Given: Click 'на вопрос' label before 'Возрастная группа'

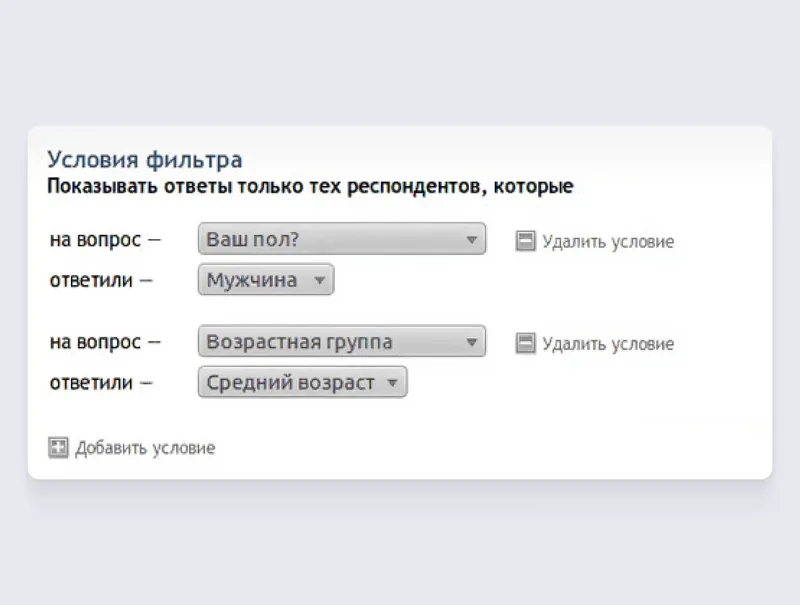Looking at the screenshot, I should (x=95, y=342).
